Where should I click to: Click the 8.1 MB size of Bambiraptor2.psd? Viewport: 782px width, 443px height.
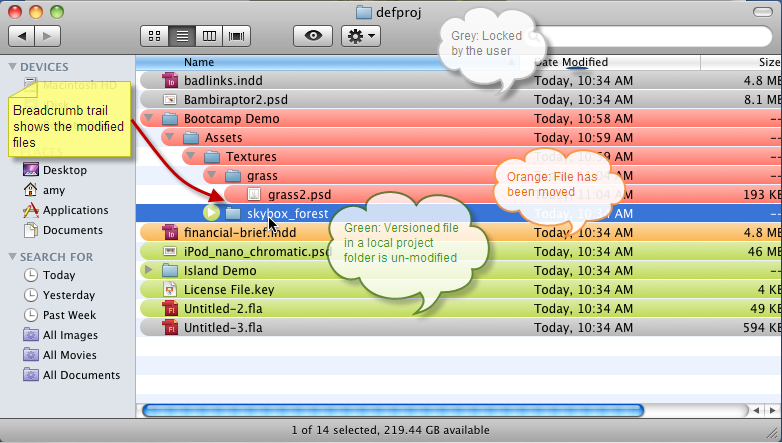(763, 100)
